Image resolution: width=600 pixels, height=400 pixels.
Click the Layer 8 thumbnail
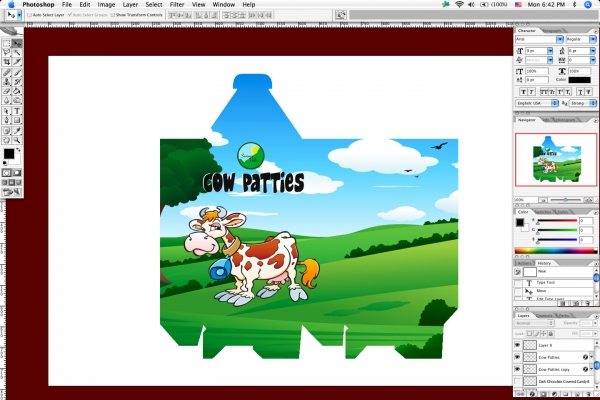(x=530, y=345)
